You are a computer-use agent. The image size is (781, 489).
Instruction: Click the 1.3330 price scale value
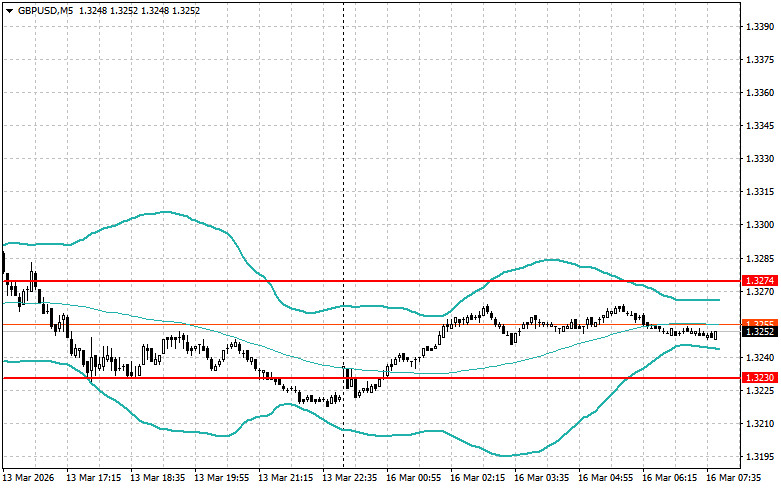pyautogui.click(x=761, y=159)
